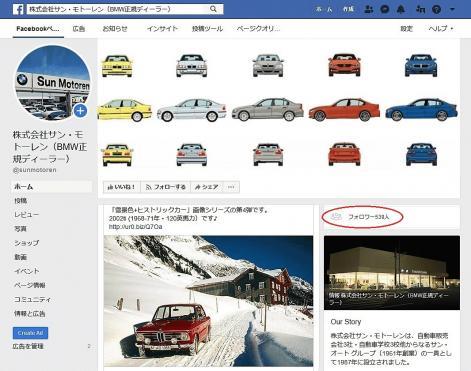This screenshot has height=371, width=471.
Task: Click inside the Facebook search field
Action: click(118, 9)
